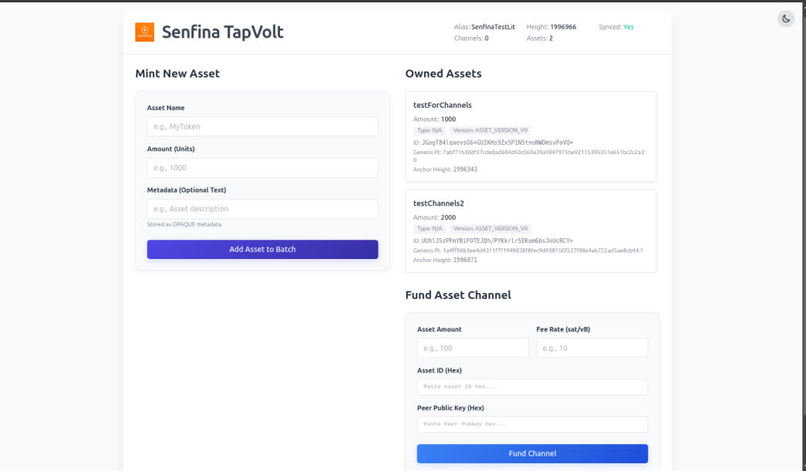Click the Alias value SenfinaTestLit

[493, 27]
